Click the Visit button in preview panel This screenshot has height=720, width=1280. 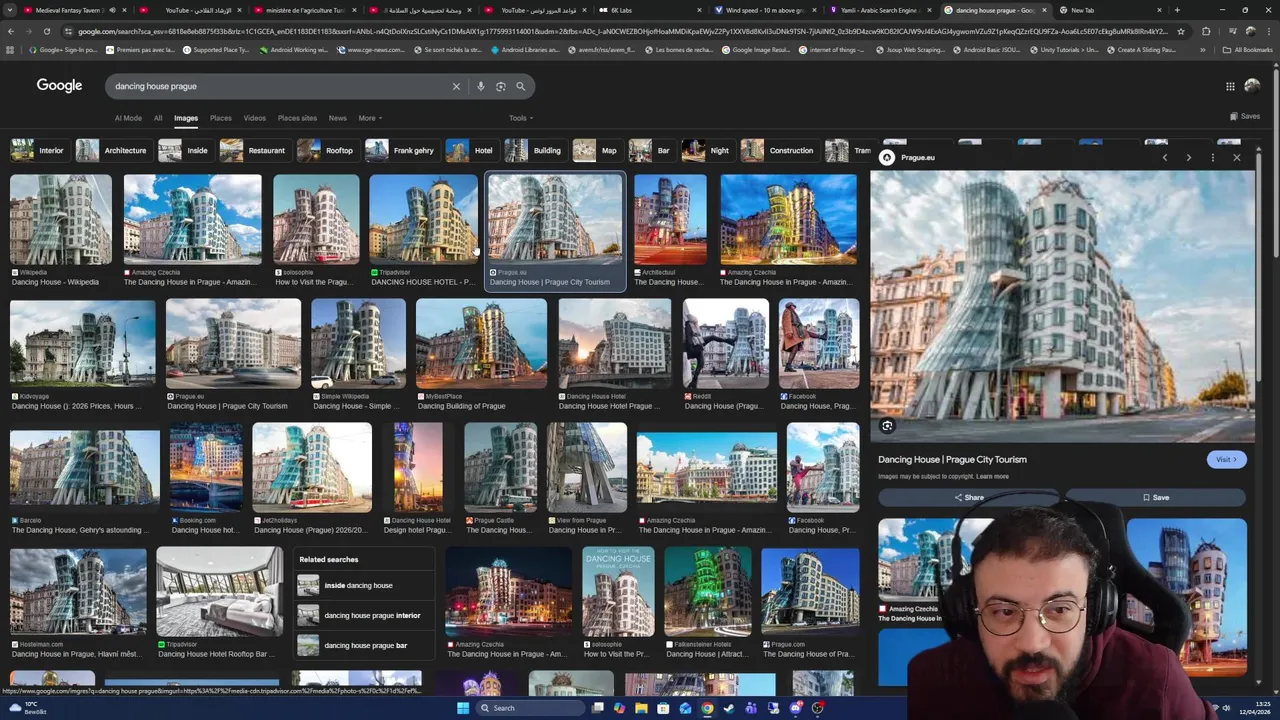point(1227,459)
